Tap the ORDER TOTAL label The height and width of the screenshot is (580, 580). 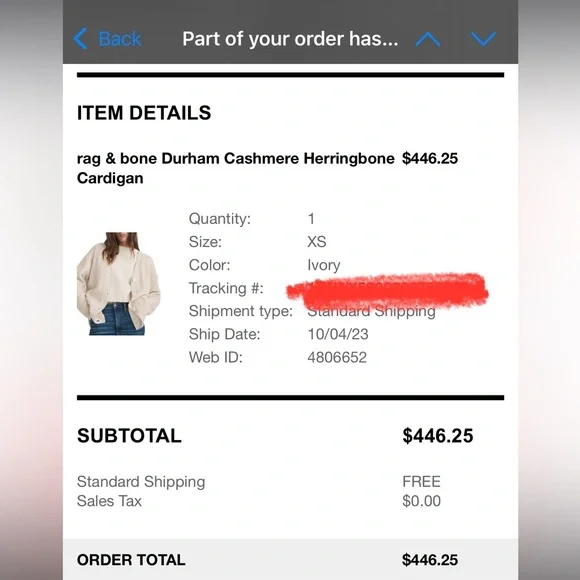[x=131, y=560]
